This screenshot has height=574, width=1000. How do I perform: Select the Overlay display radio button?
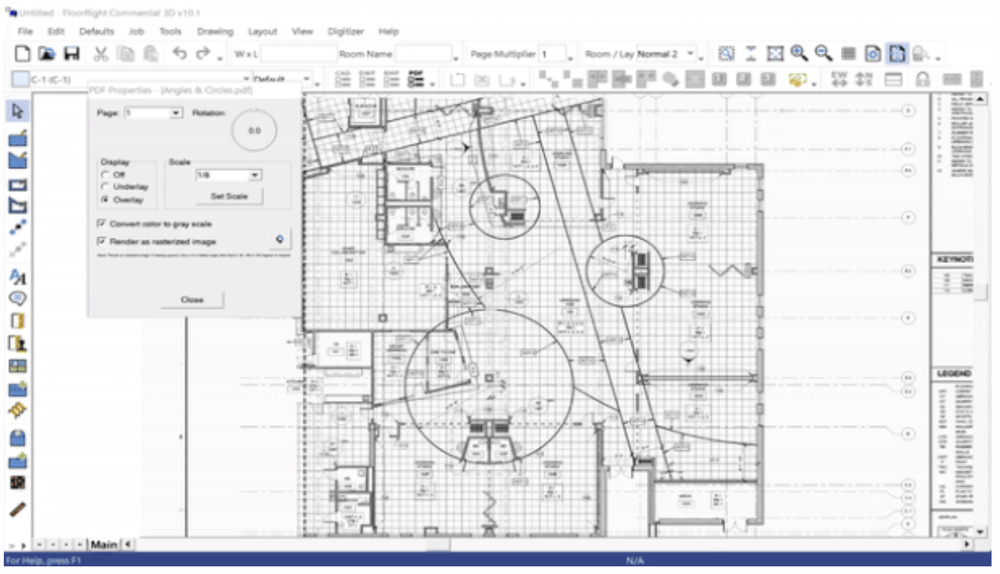pyautogui.click(x=105, y=200)
